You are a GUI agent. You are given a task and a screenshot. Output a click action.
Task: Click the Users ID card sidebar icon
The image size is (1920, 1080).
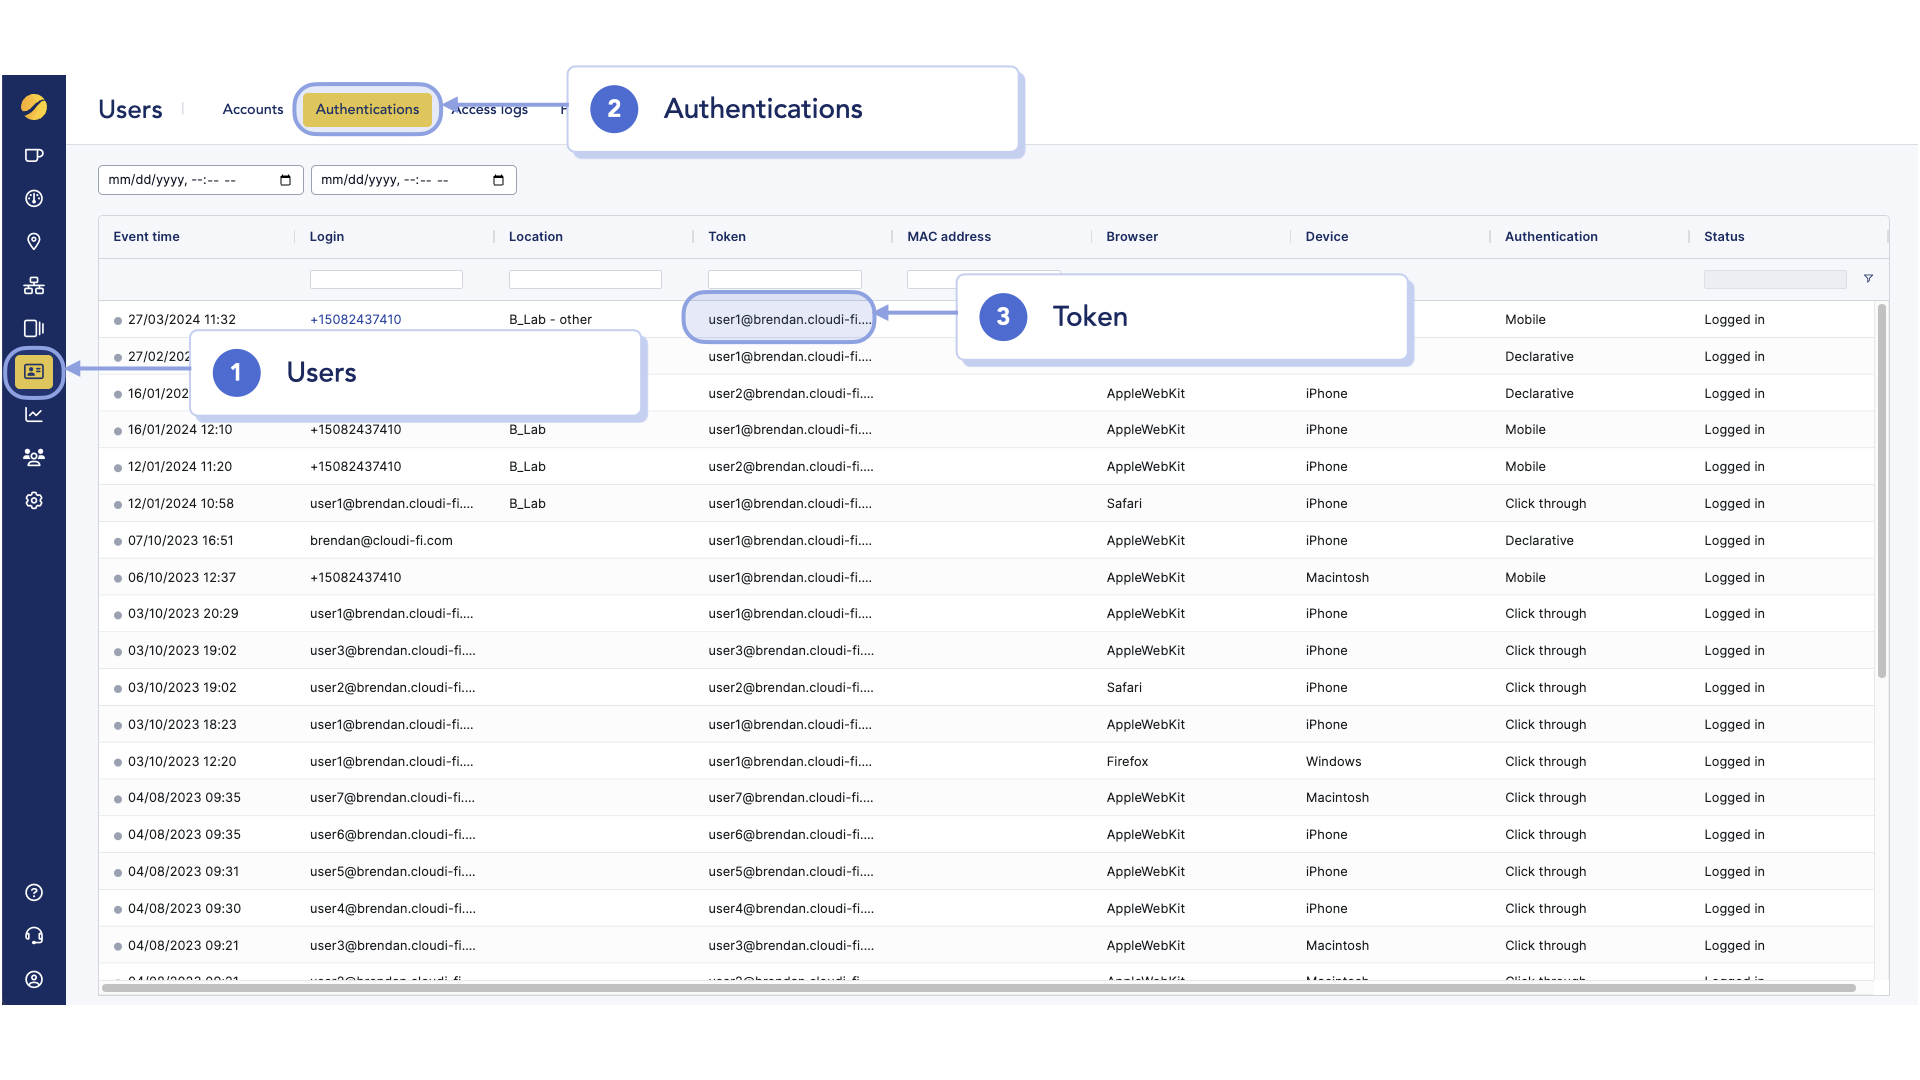pos(34,371)
